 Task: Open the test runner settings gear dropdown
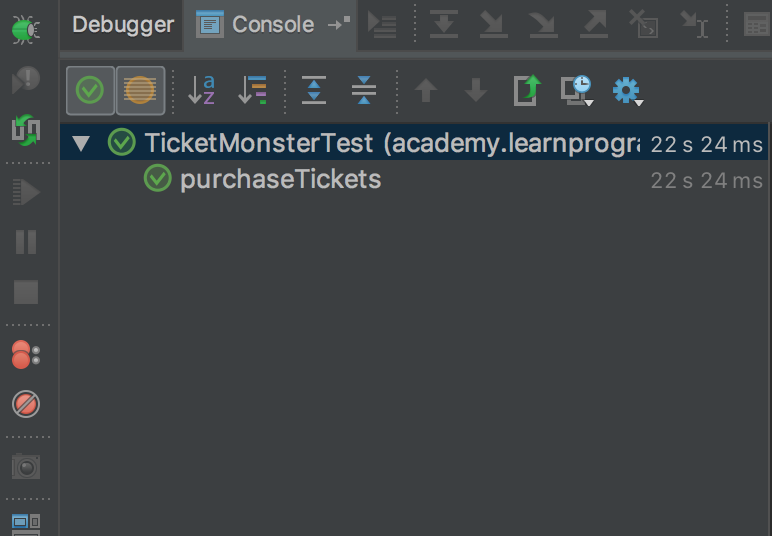click(x=627, y=91)
